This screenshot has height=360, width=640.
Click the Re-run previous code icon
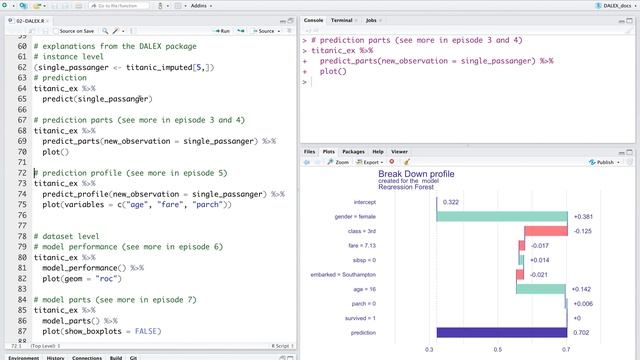point(241,31)
